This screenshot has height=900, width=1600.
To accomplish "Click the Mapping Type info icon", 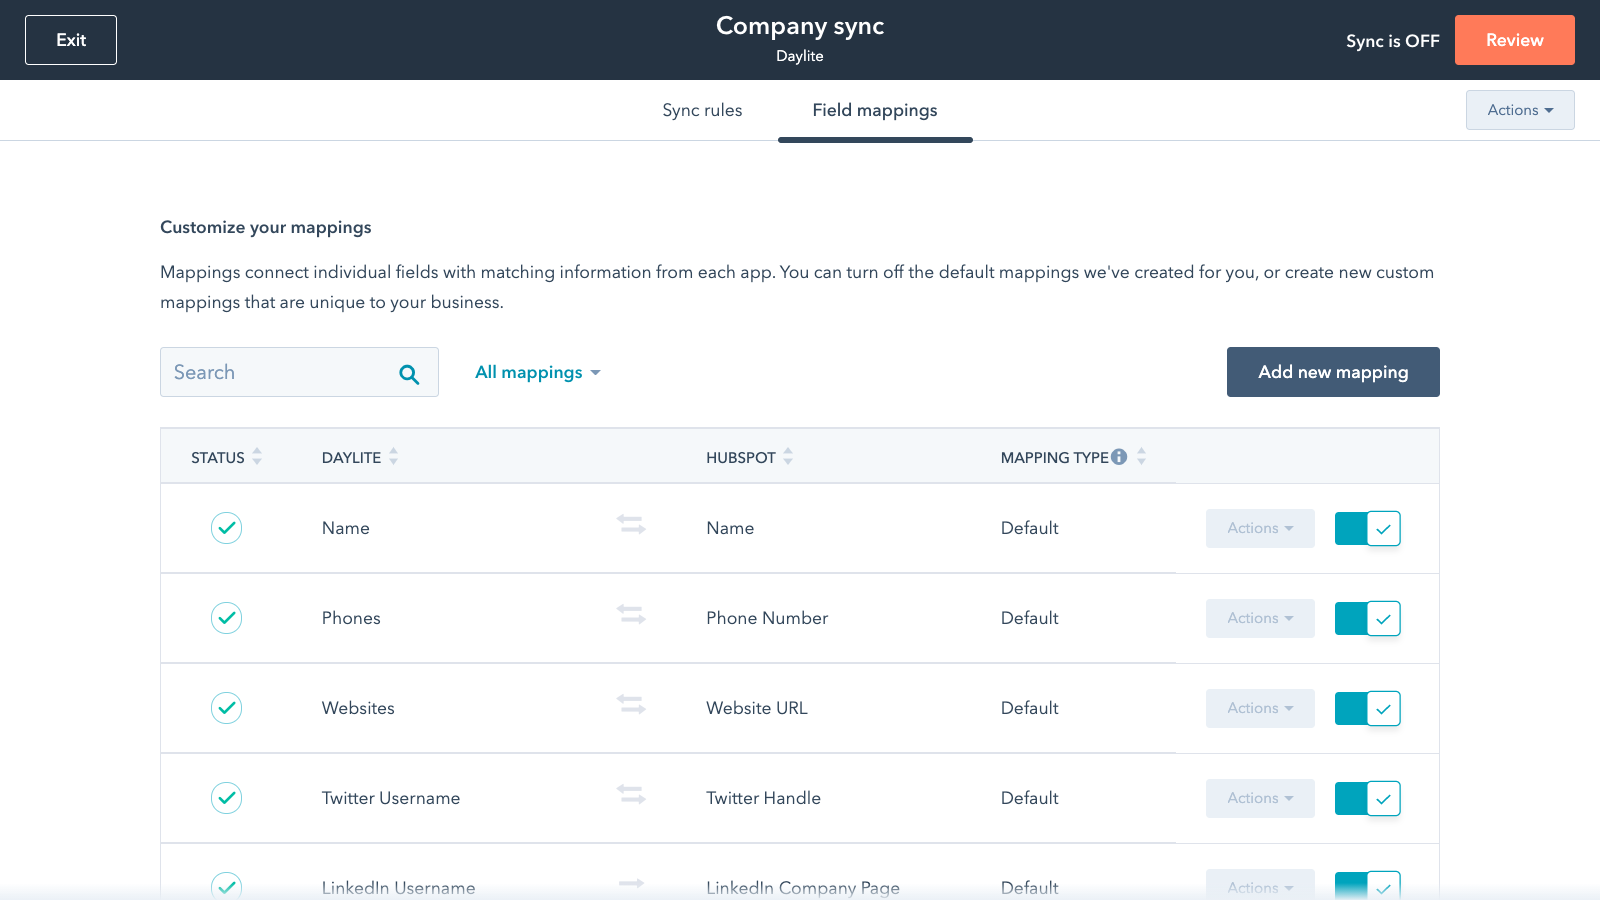I will pyautogui.click(x=1119, y=457).
